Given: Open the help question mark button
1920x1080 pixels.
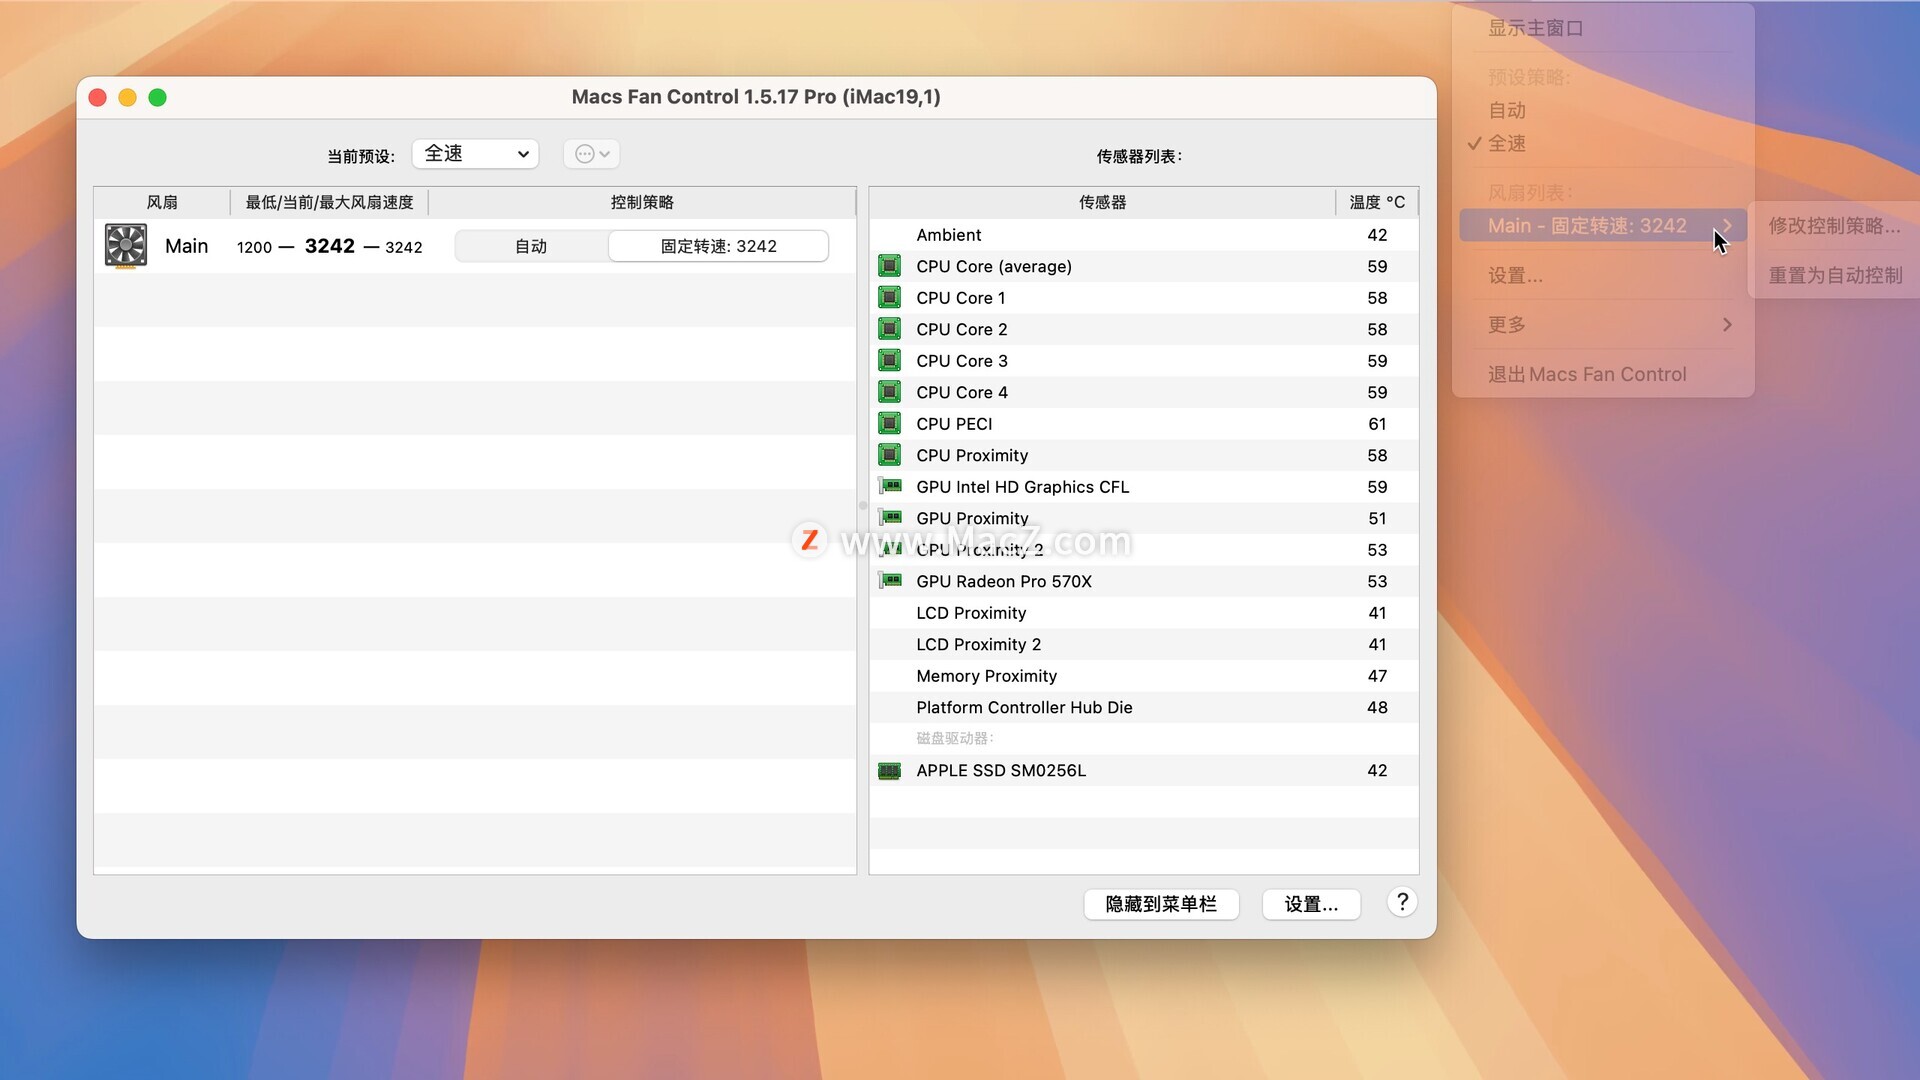Looking at the screenshot, I should (1402, 903).
